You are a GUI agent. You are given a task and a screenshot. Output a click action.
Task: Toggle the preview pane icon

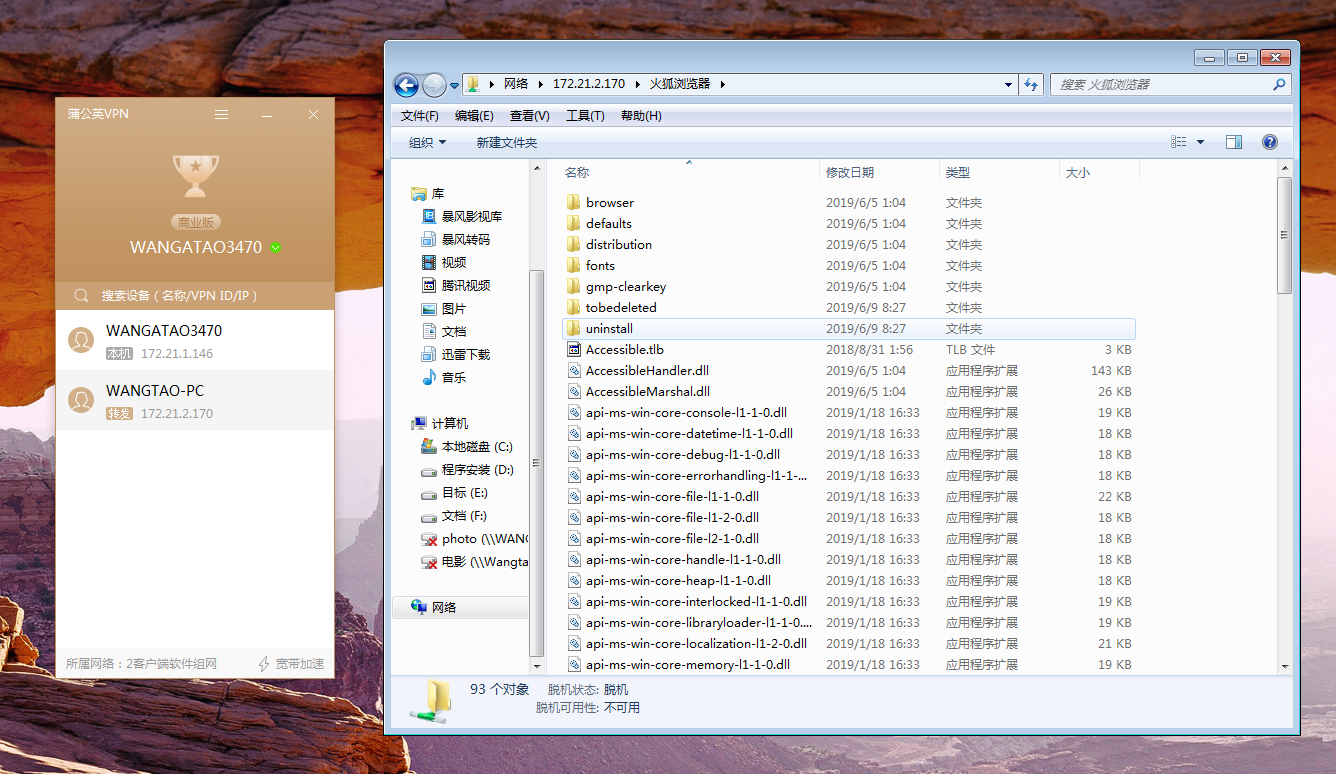tap(1233, 143)
